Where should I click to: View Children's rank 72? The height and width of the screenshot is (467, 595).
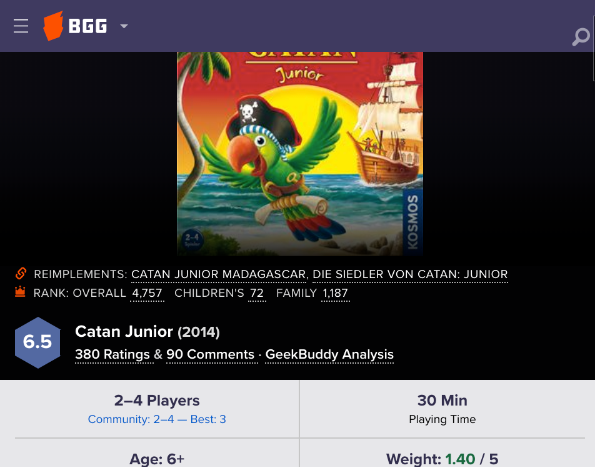(257, 293)
